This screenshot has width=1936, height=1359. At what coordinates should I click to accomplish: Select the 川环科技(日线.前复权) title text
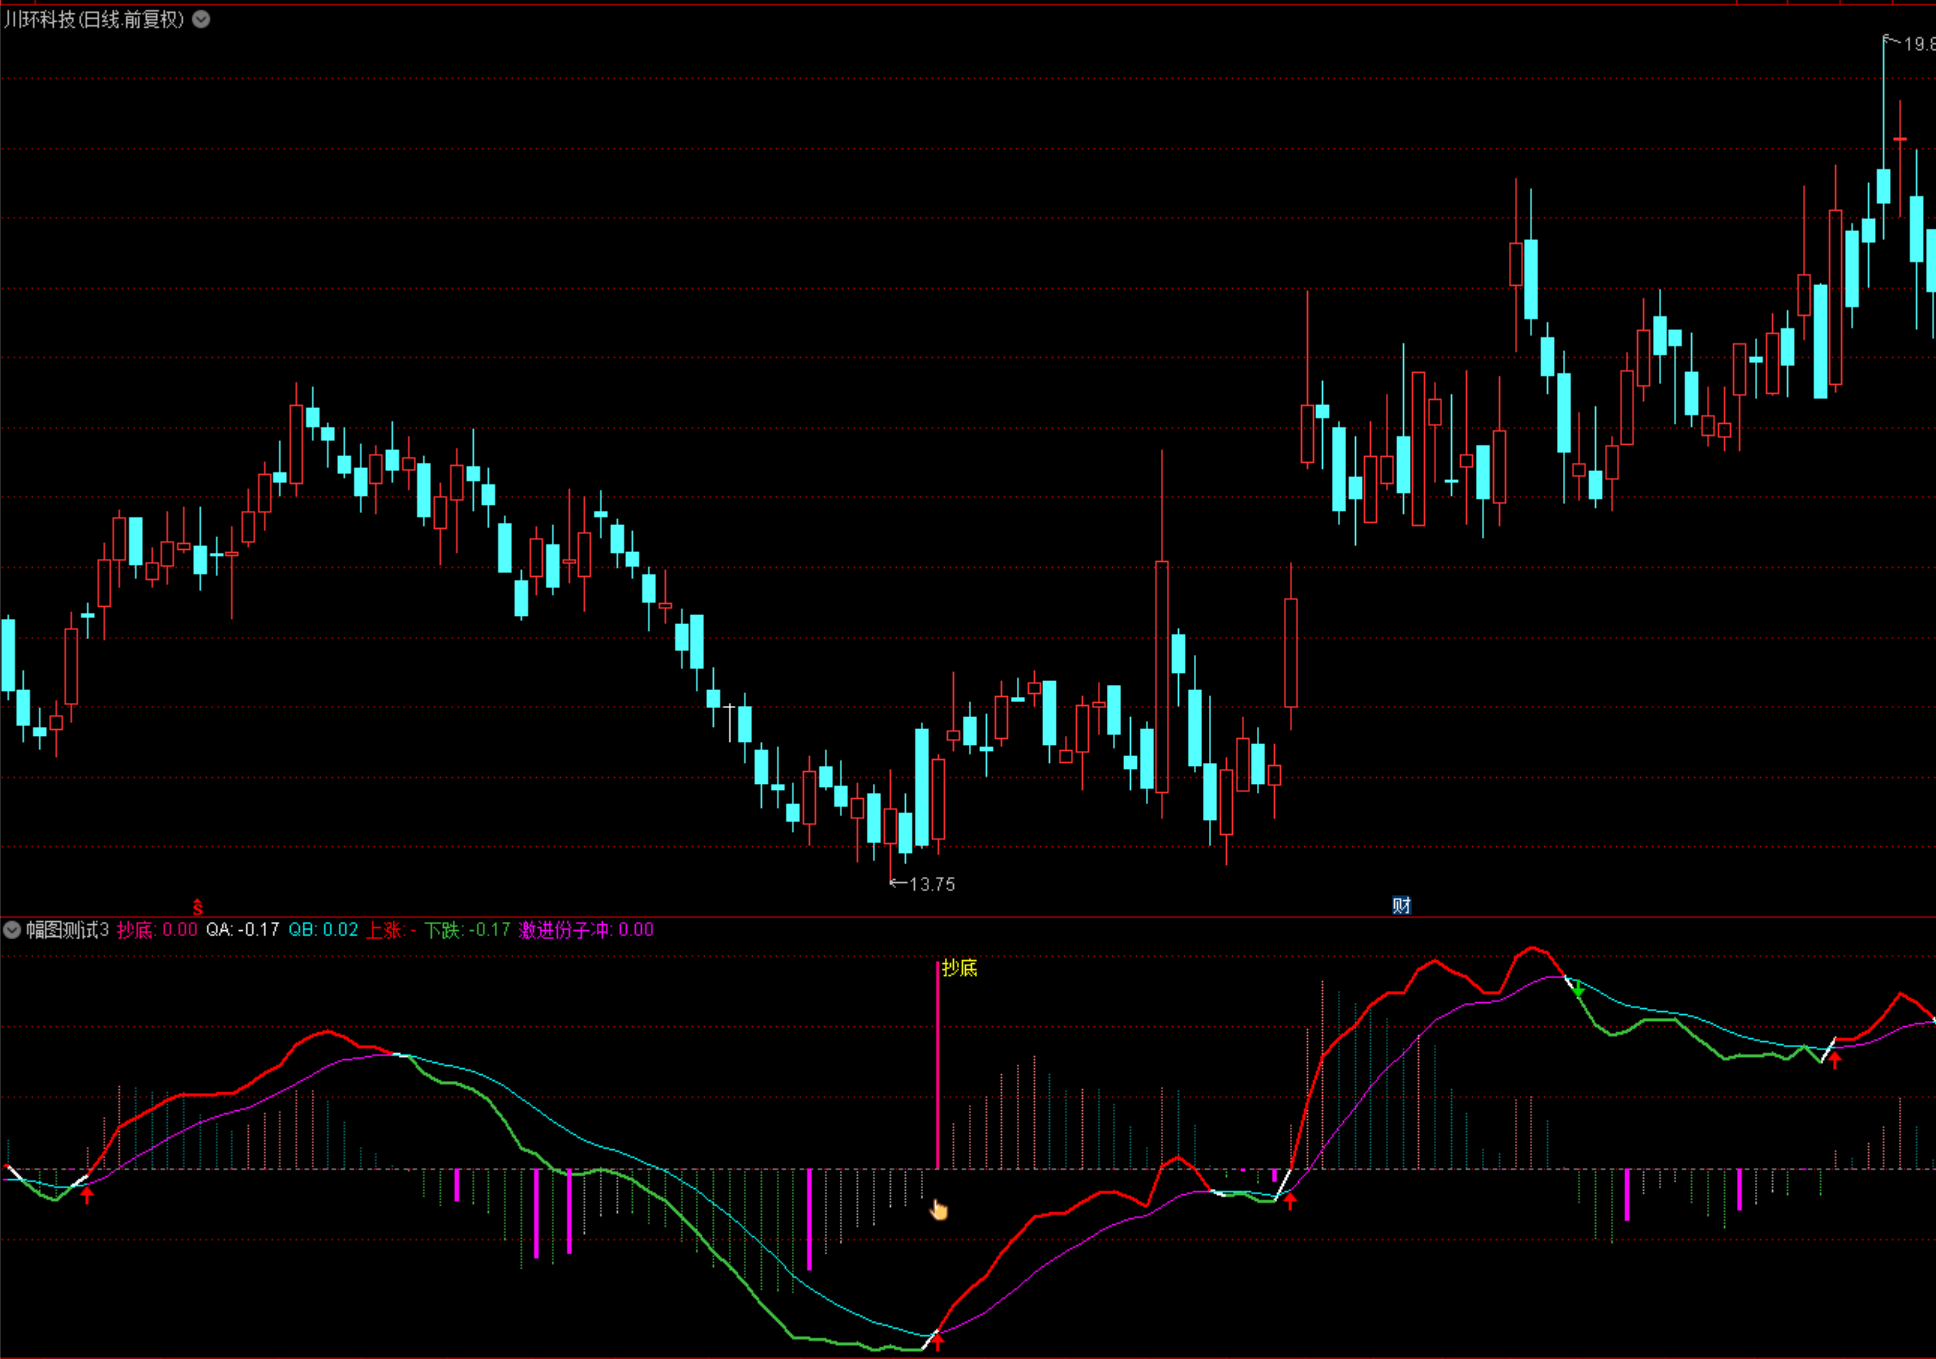click(94, 19)
